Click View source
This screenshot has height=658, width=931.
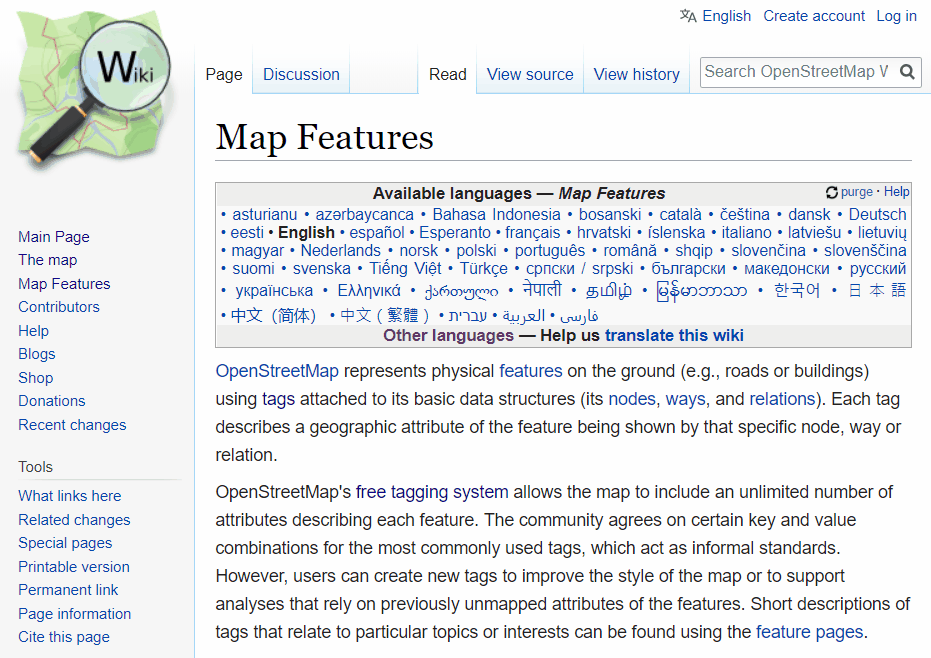pyautogui.click(x=529, y=74)
